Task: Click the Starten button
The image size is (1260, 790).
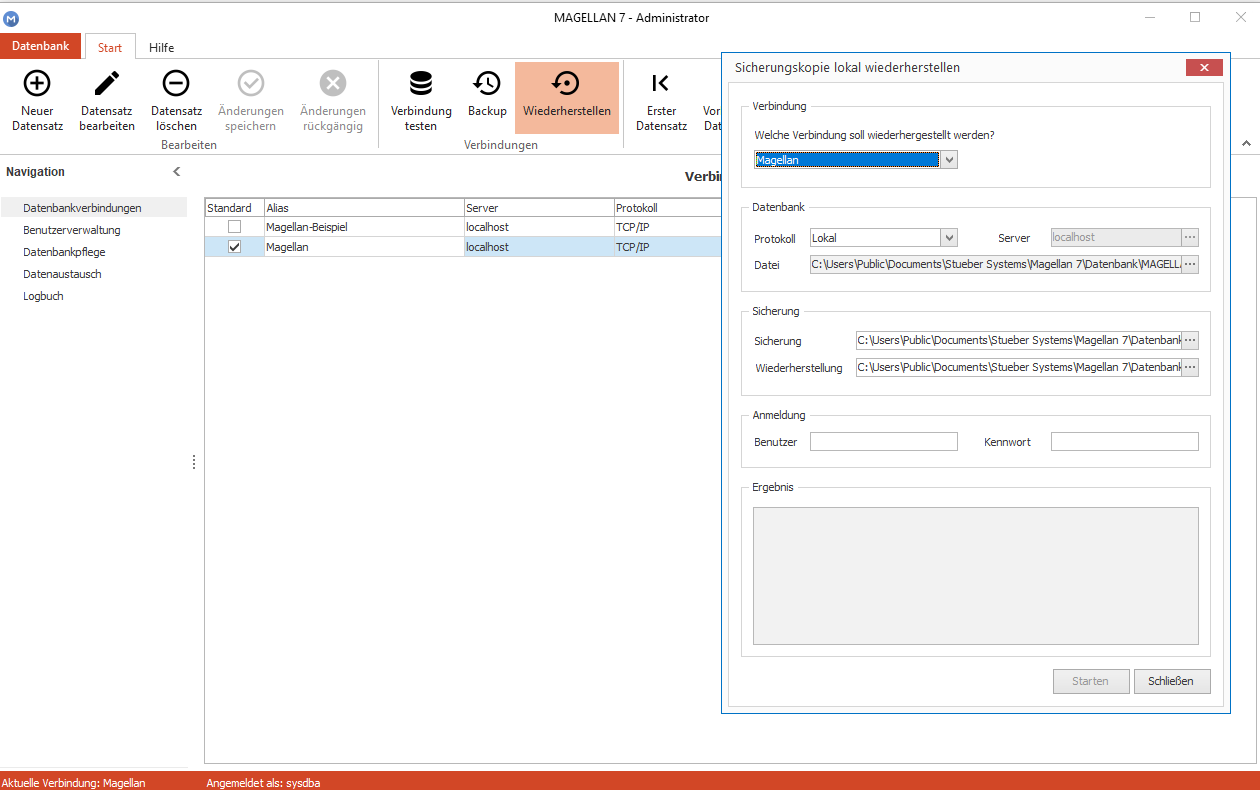Action: 1091,681
